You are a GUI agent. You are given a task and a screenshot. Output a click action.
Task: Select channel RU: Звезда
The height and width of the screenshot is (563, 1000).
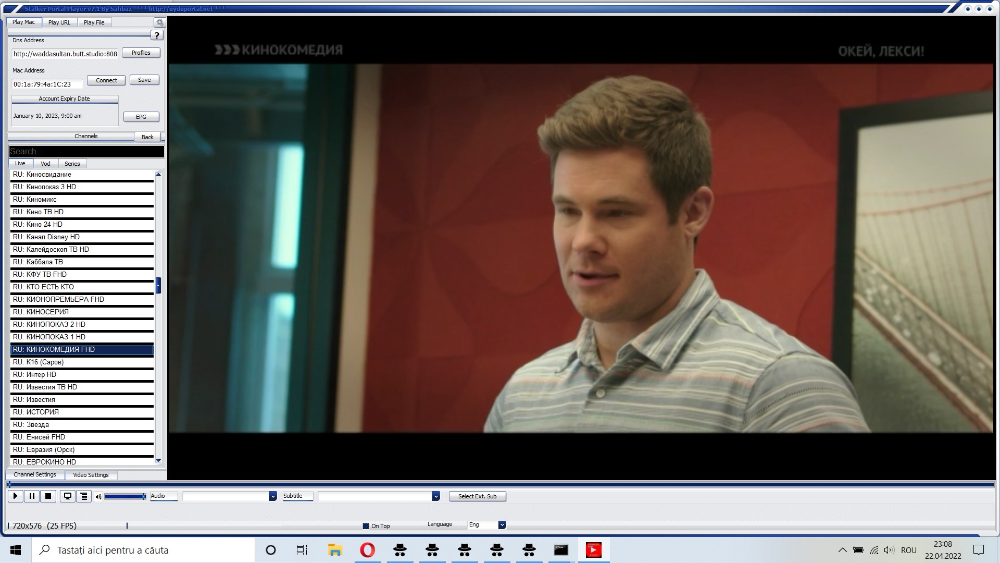82,425
